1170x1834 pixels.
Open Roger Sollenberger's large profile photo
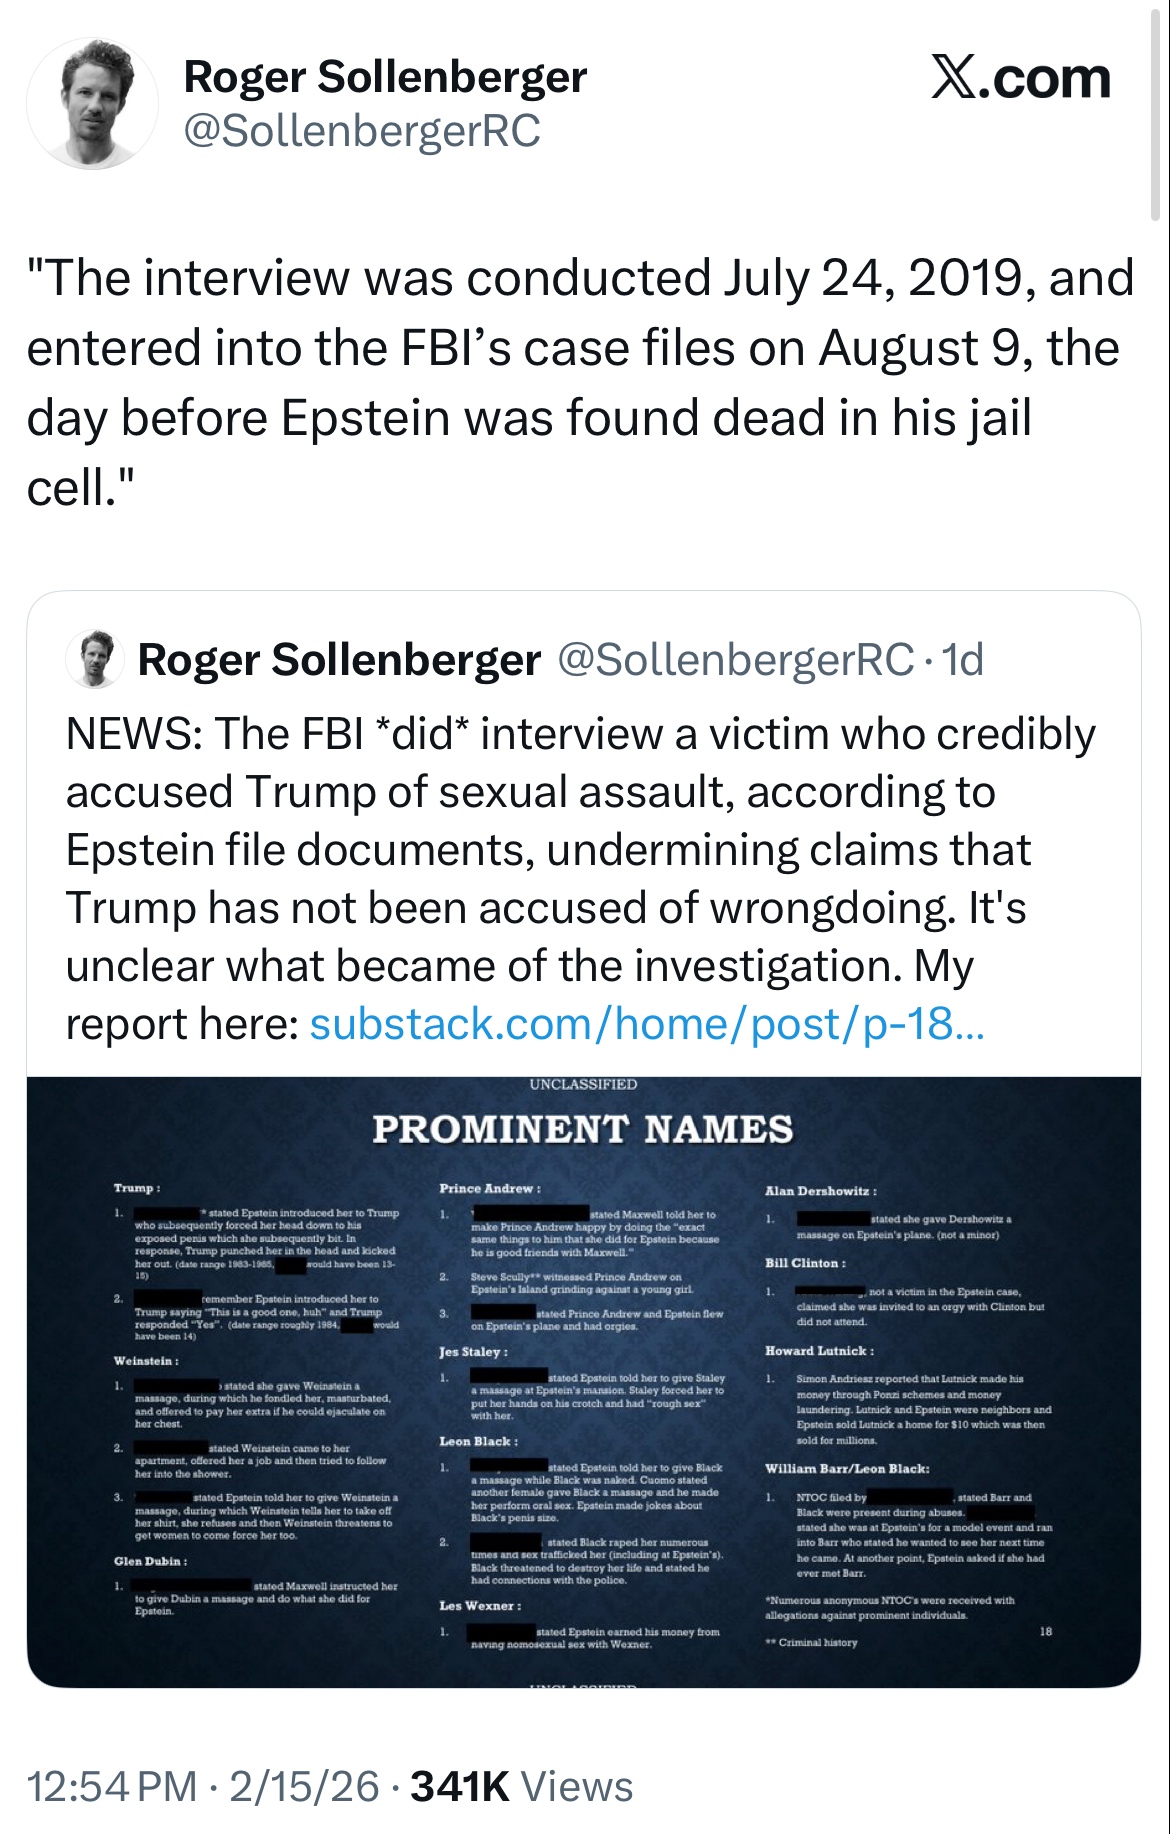tap(92, 104)
